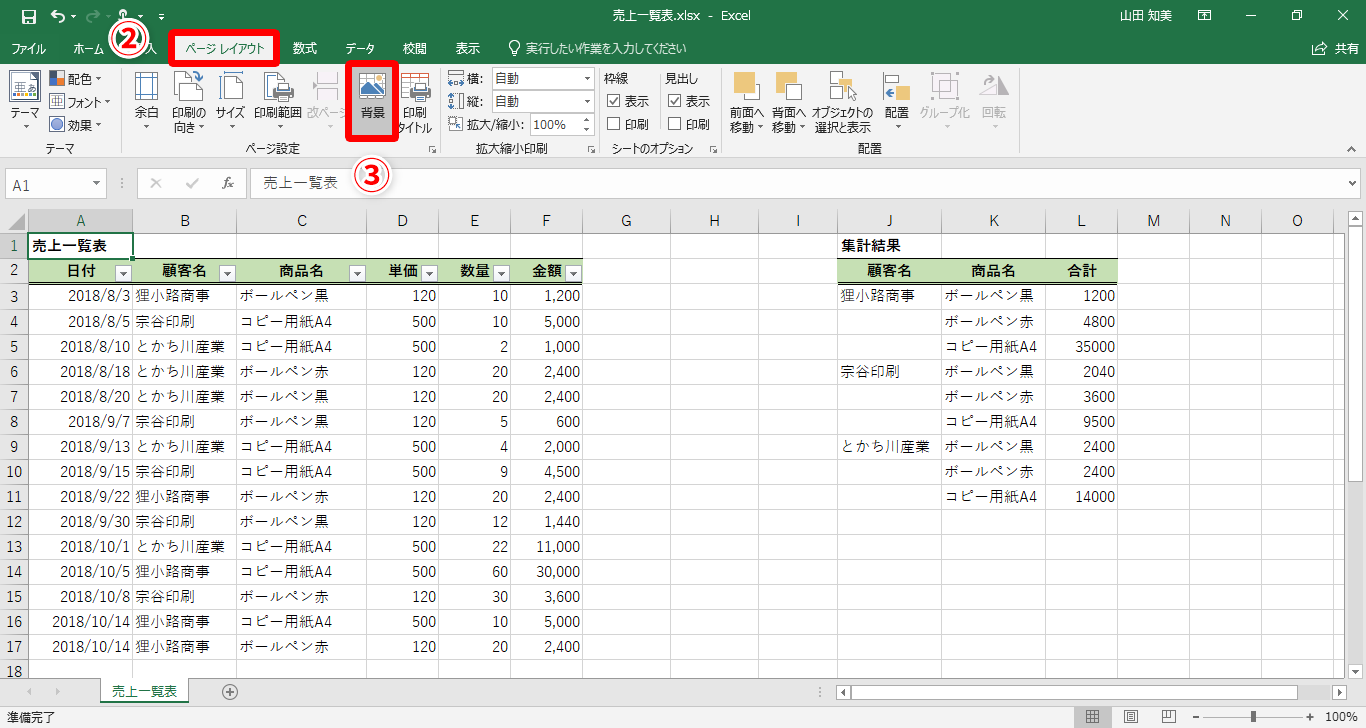This screenshot has width=1366, height=728.
Task: Undo the last action in the quick access toolbar
Action: tap(58, 16)
